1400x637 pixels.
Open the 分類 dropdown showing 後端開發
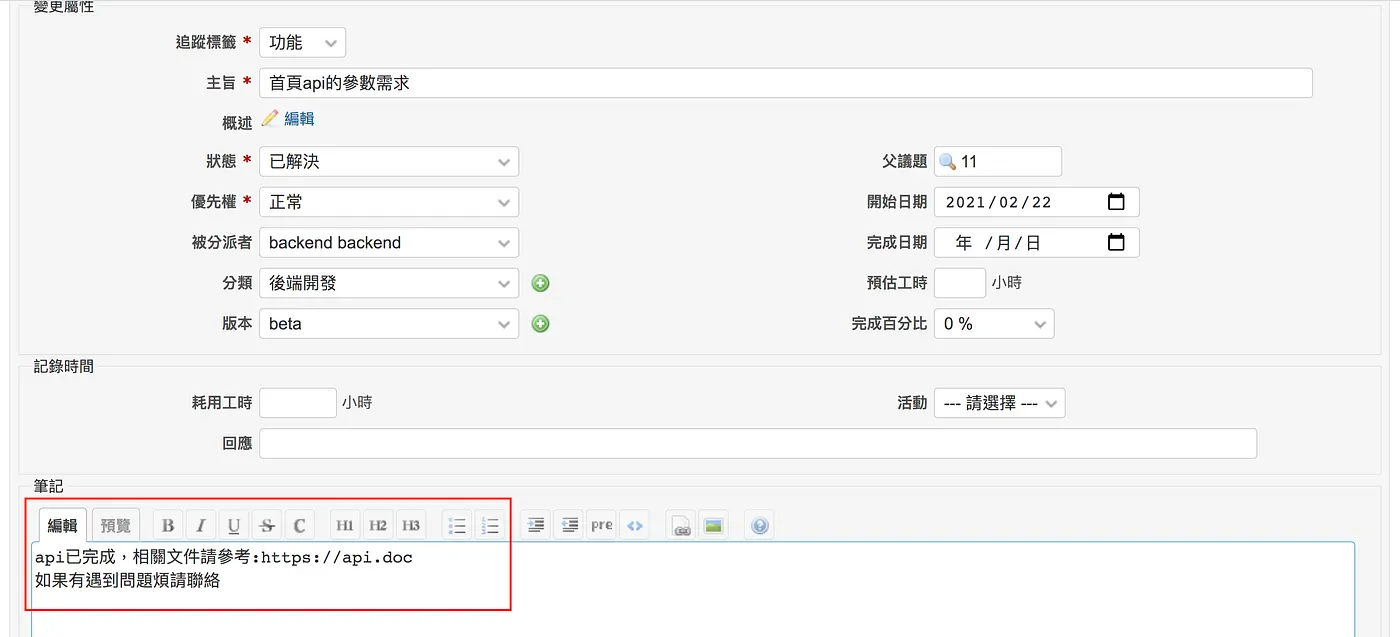pos(389,283)
